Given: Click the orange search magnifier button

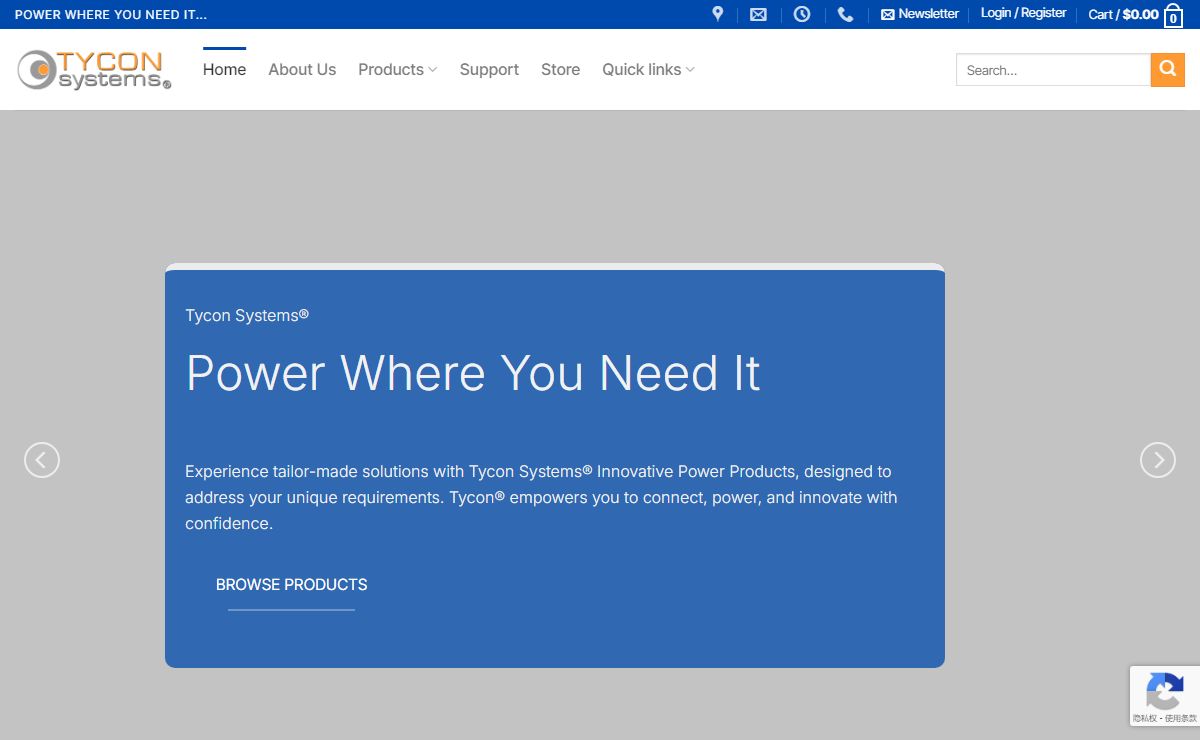Looking at the screenshot, I should [x=1168, y=70].
